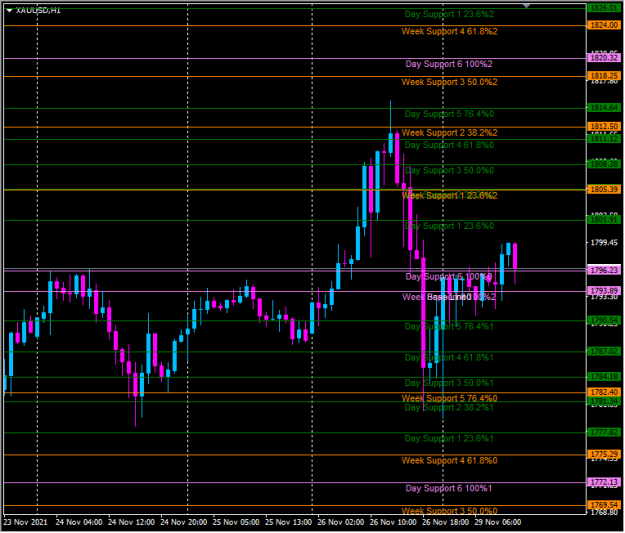Viewport: 625px width, 533px height.
Task: Select the Day Support 3 50.0%0 label
Action: click(x=449, y=171)
